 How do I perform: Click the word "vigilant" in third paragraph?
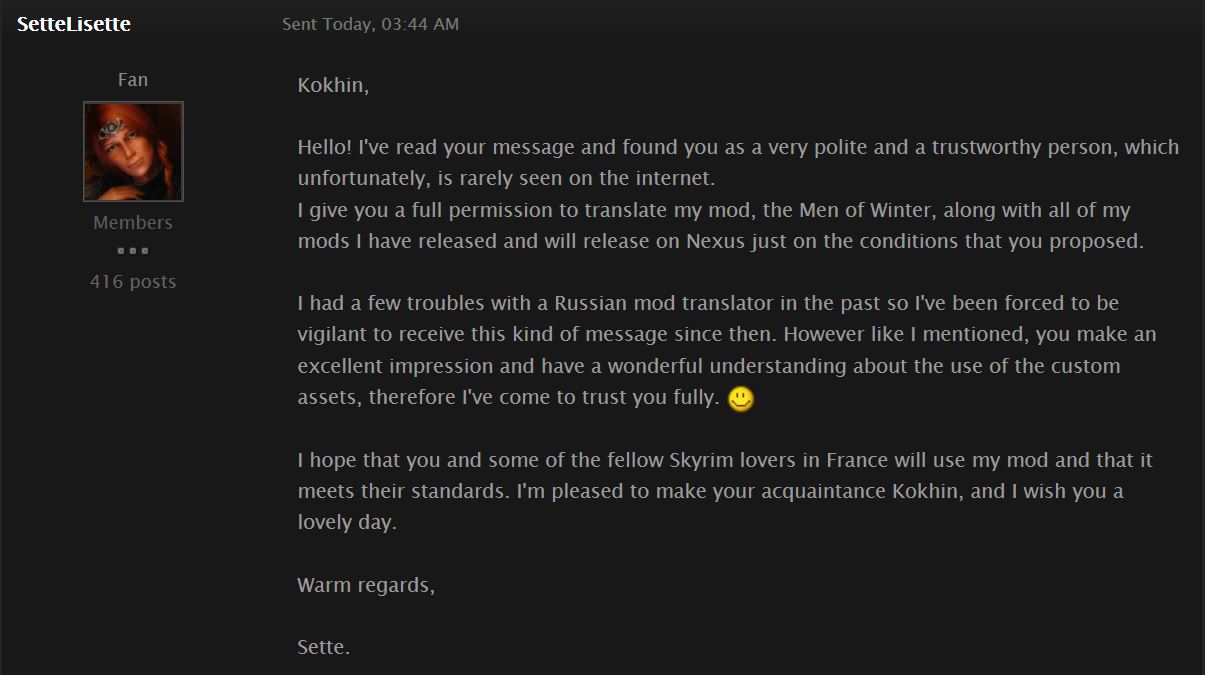pos(333,334)
